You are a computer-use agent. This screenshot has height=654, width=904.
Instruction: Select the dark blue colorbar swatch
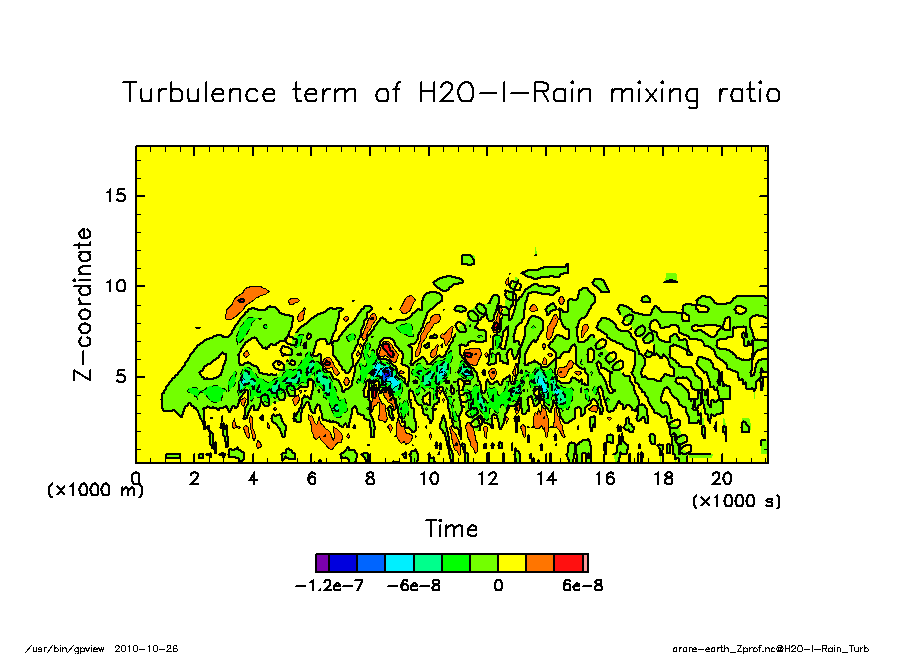(343, 563)
